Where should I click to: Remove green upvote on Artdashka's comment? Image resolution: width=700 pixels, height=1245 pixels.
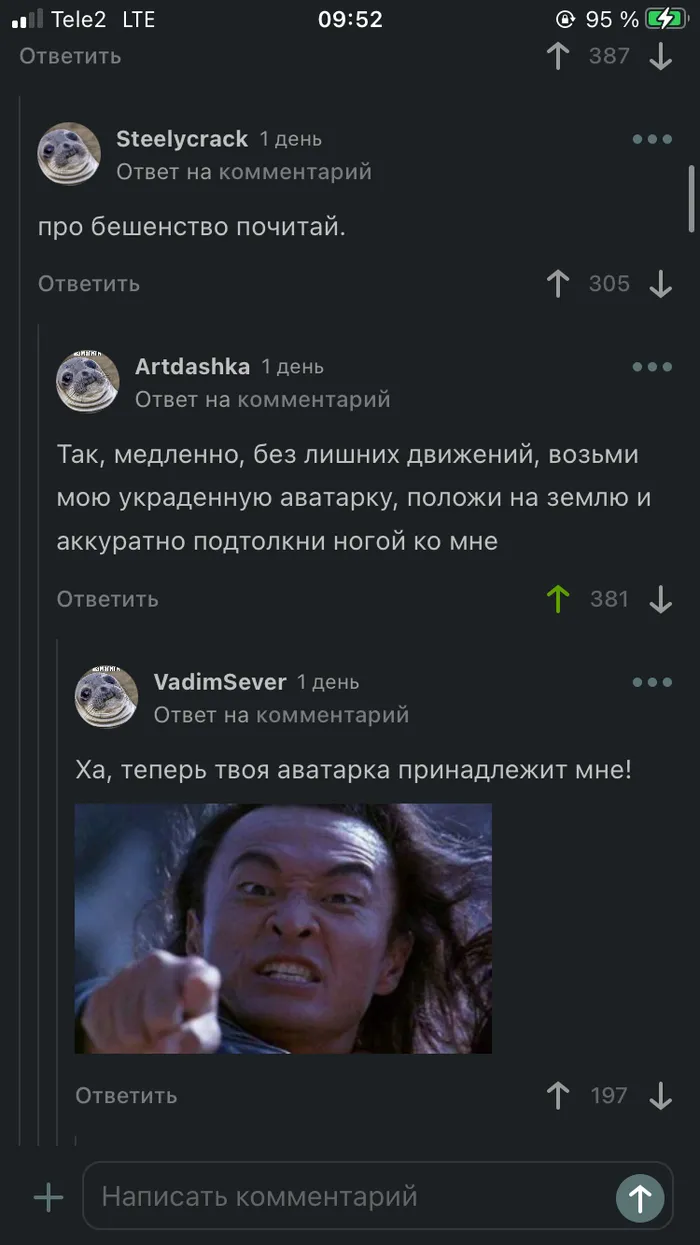click(x=558, y=599)
